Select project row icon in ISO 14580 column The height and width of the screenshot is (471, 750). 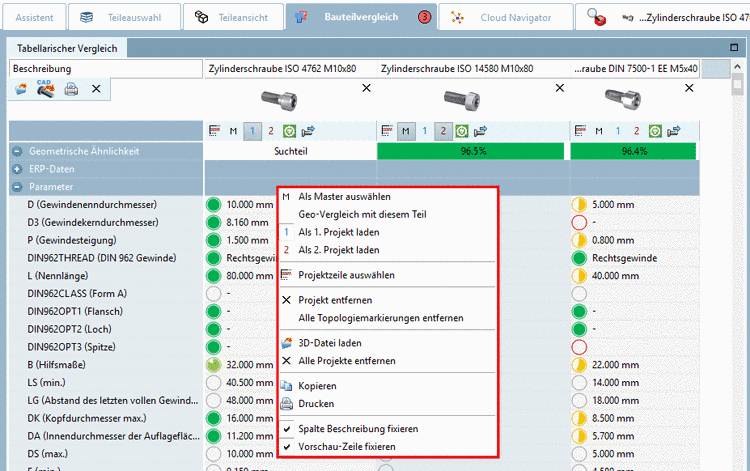coord(387,131)
